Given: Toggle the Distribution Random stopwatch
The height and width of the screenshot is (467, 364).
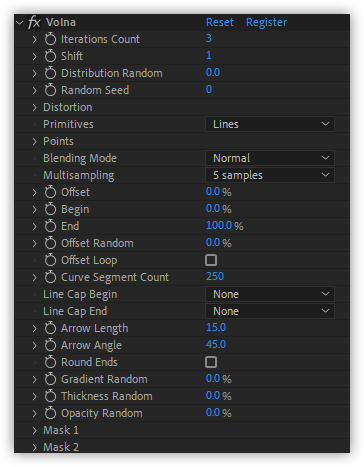Looking at the screenshot, I should [50, 73].
